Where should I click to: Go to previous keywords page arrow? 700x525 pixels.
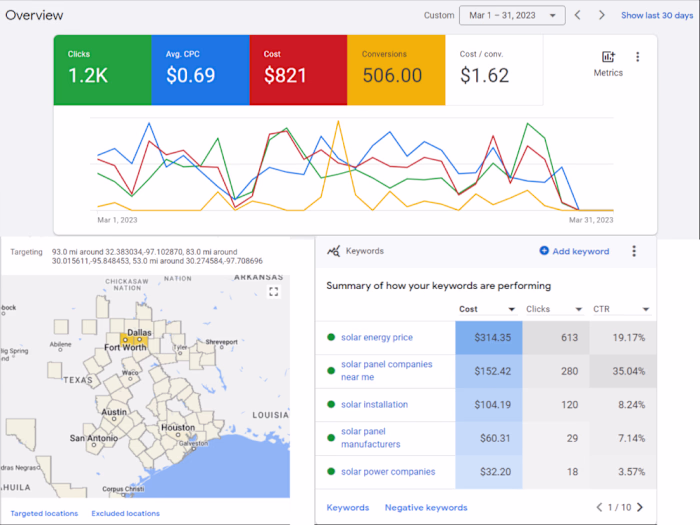point(599,507)
